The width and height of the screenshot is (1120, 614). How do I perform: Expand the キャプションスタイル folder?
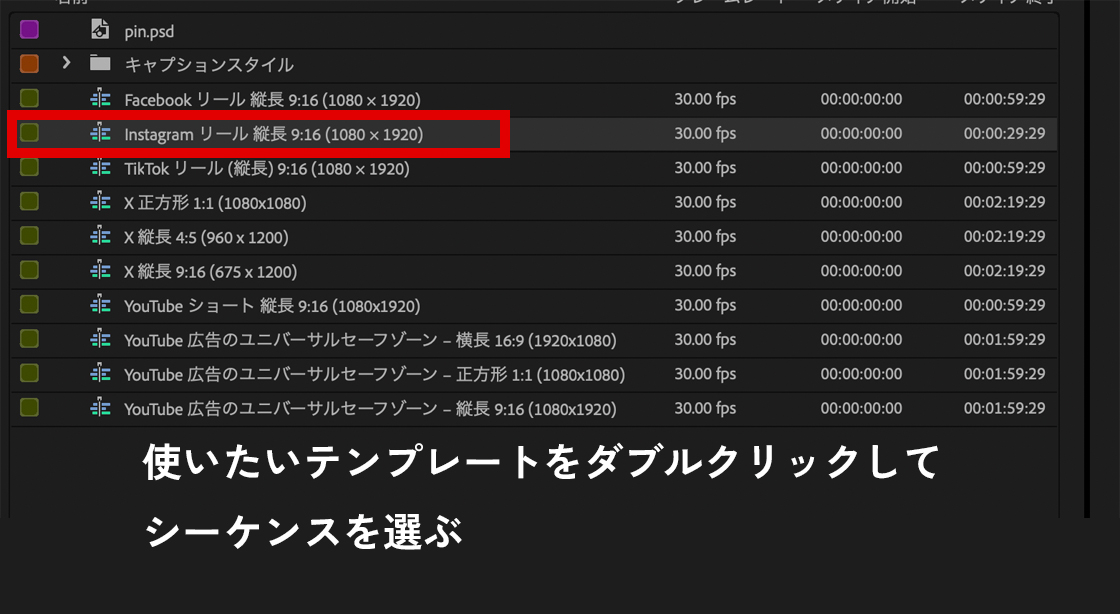66,64
